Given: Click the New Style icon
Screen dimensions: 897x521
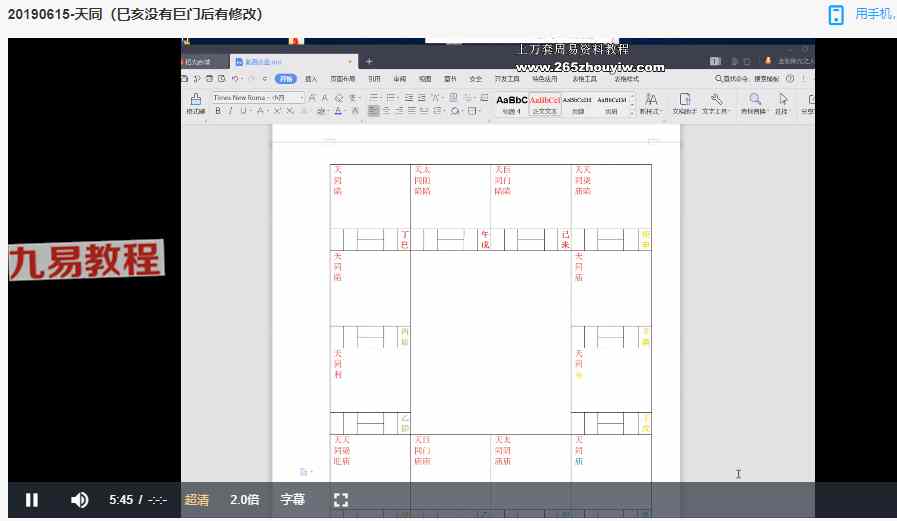Looking at the screenshot, I should point(650,99).
